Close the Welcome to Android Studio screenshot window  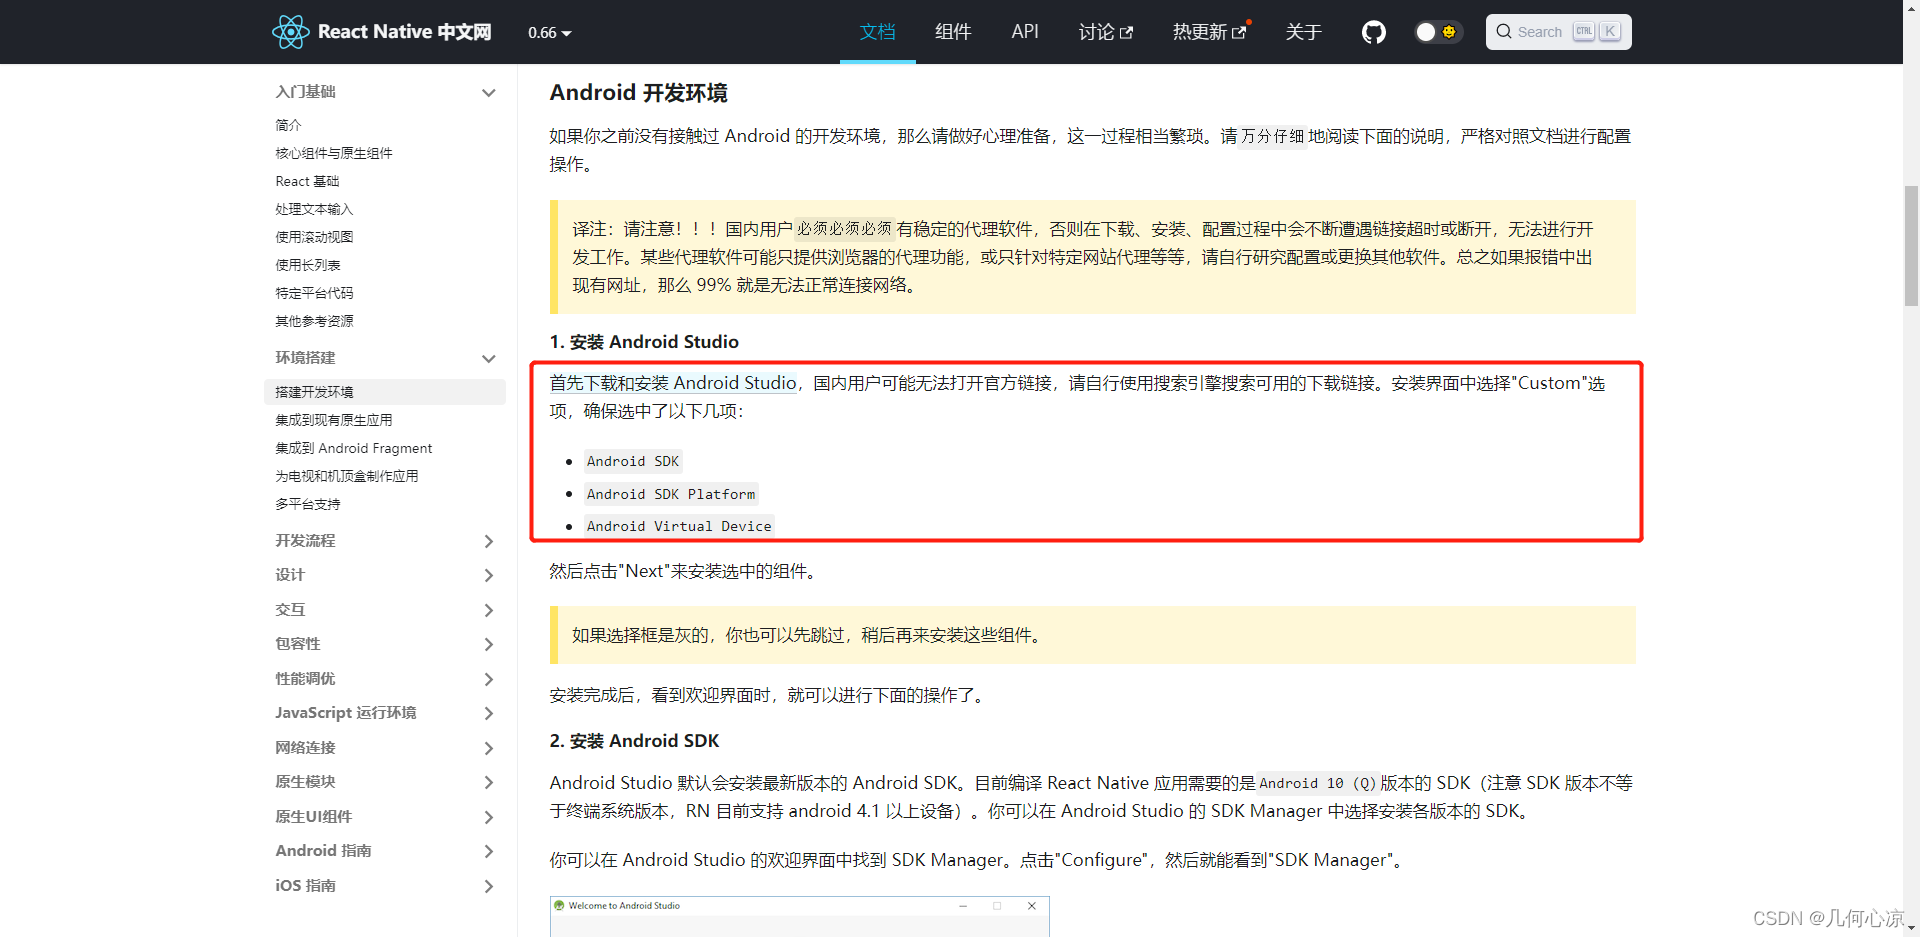(1031, 906)
